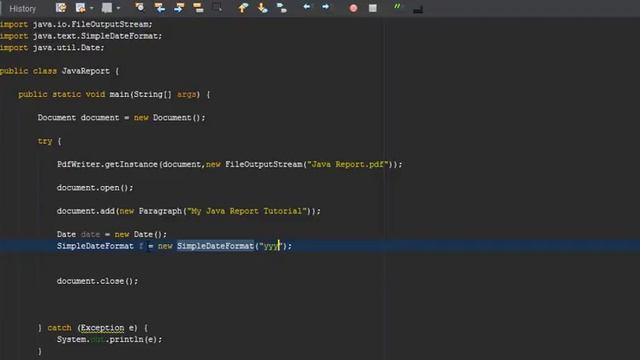Click the SimpleDateFormat import line
640x360 pixels.
click(81, 36)
